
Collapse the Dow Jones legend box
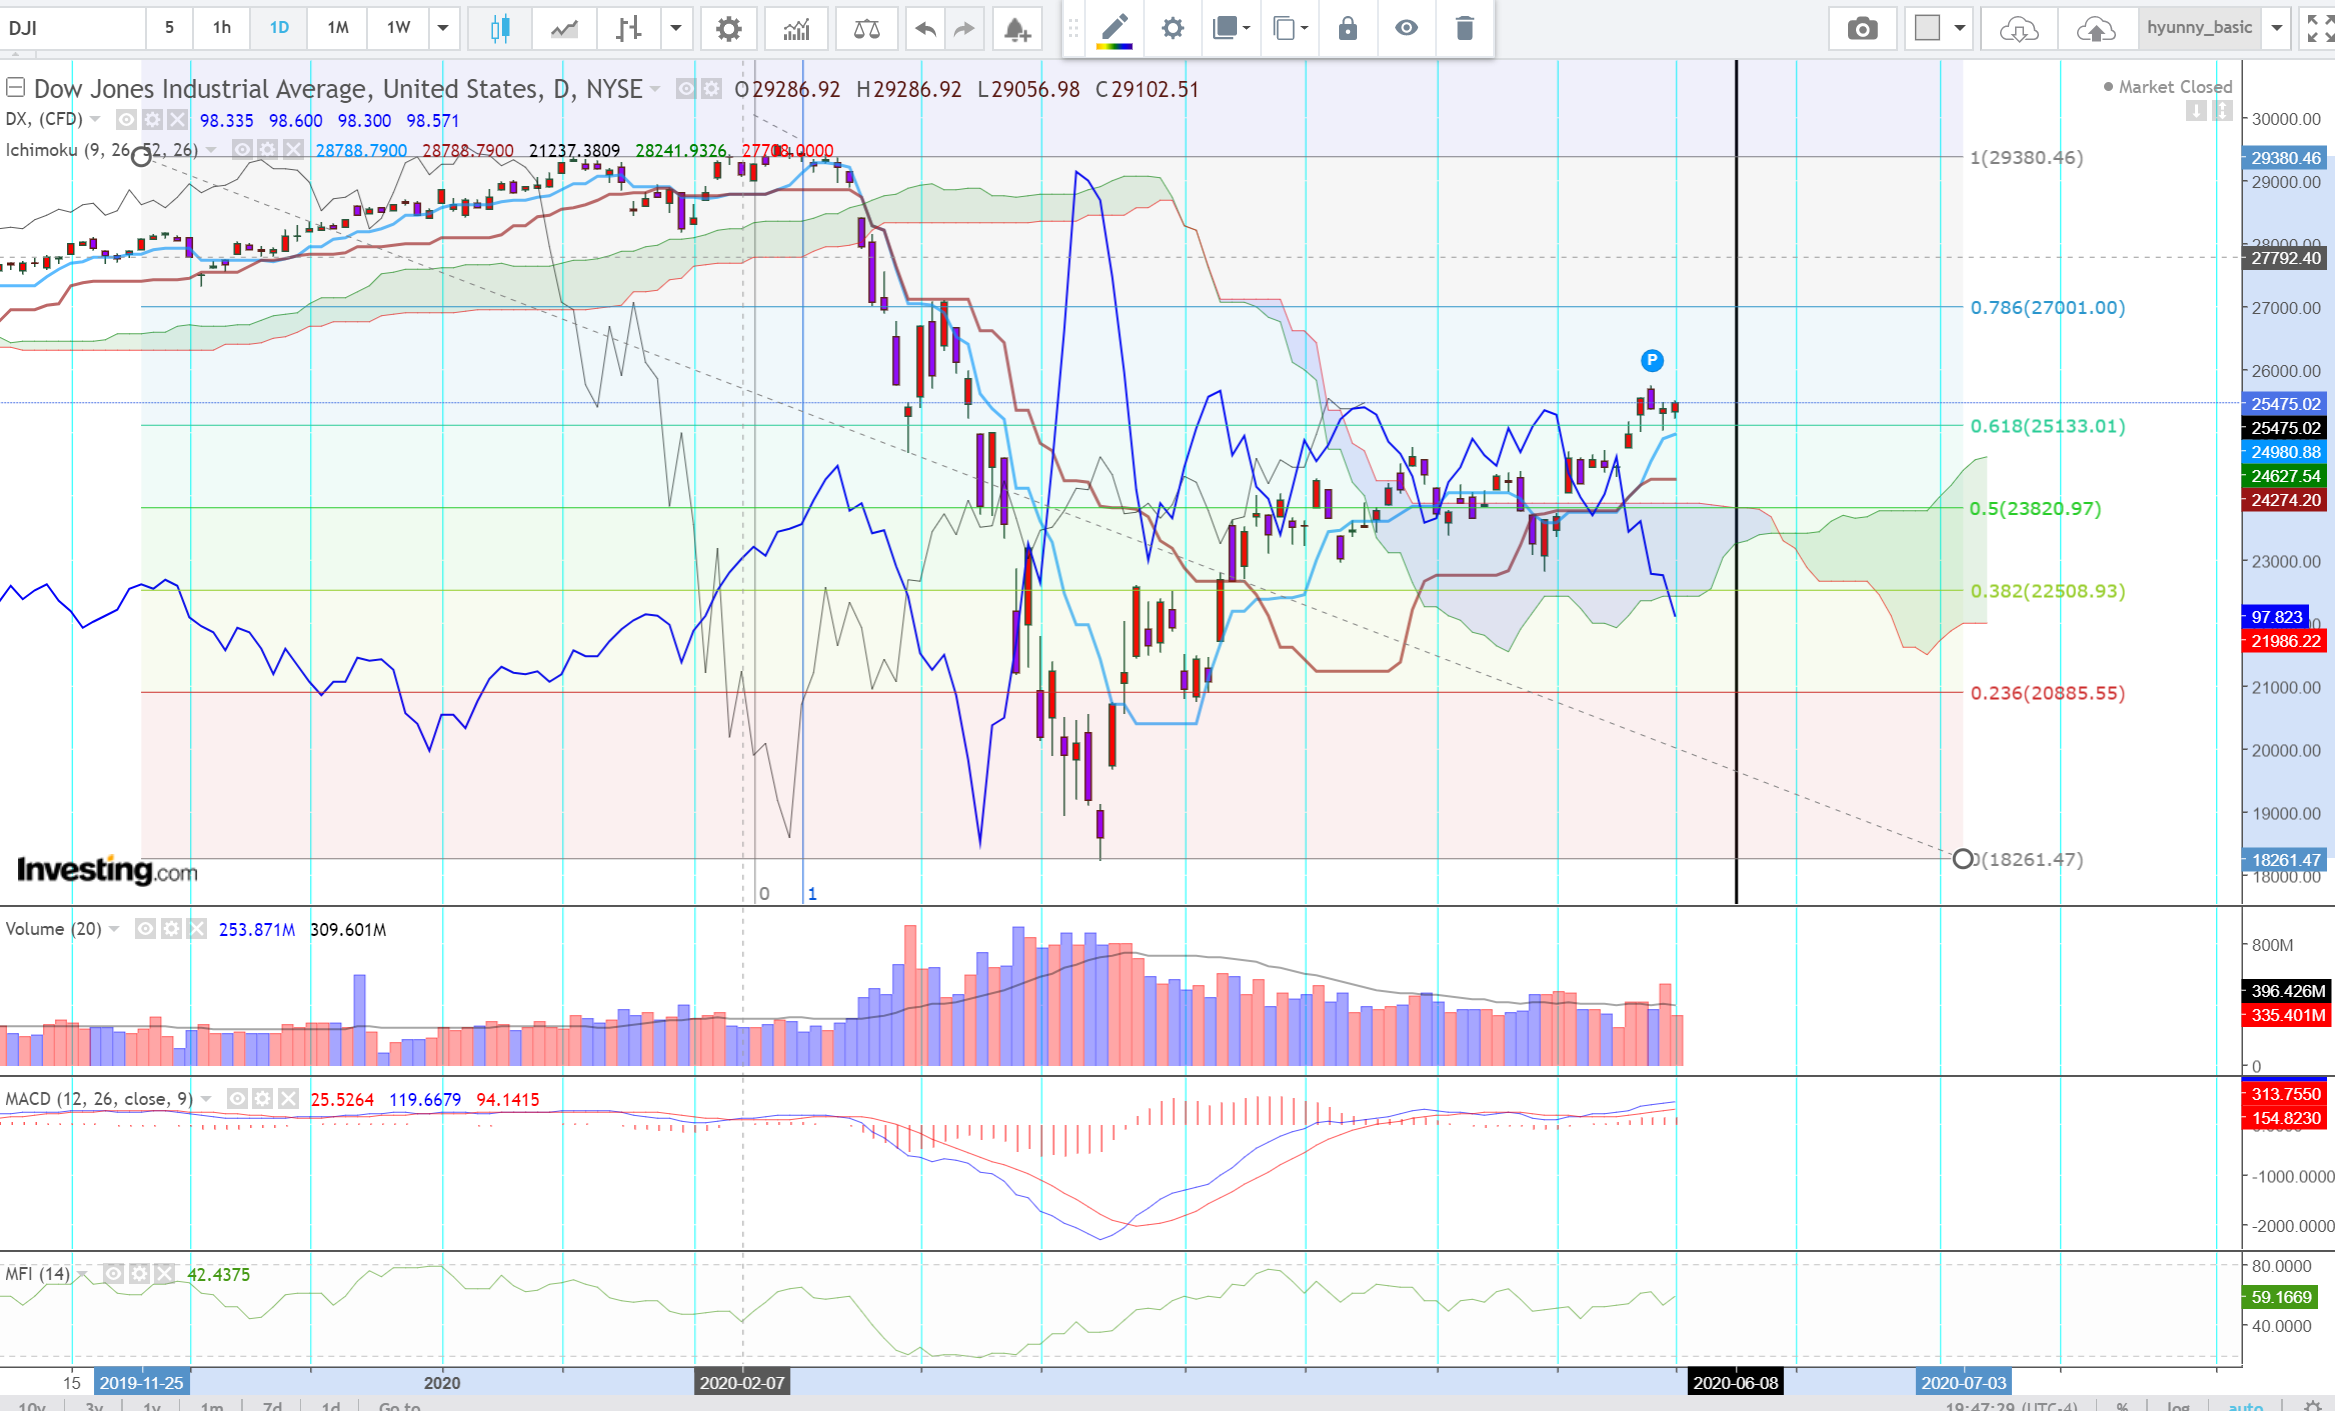click(15, 87)
